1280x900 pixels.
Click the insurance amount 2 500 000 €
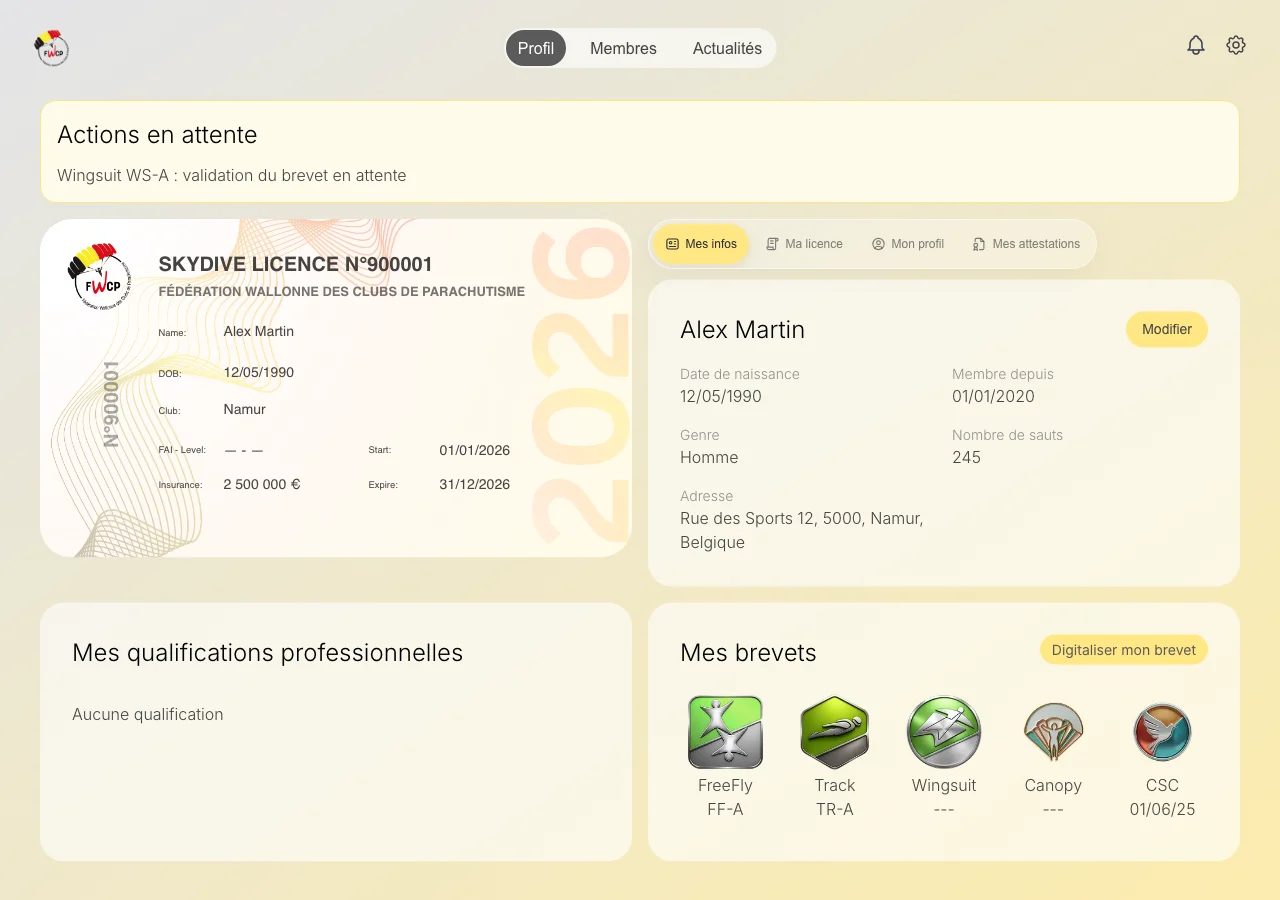tap(262, 484)
